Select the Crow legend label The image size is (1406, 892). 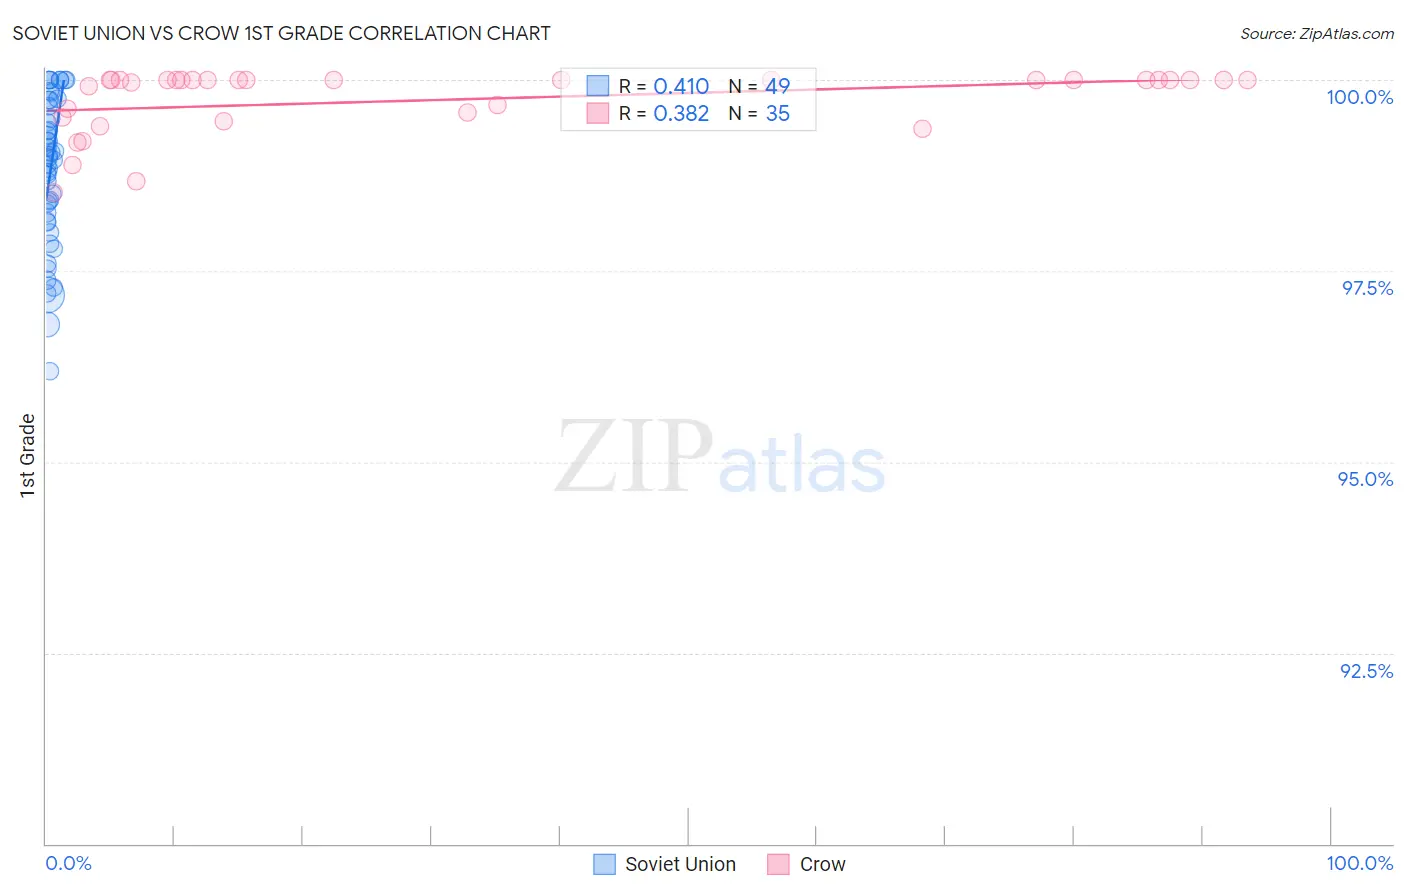click(822, 864)
